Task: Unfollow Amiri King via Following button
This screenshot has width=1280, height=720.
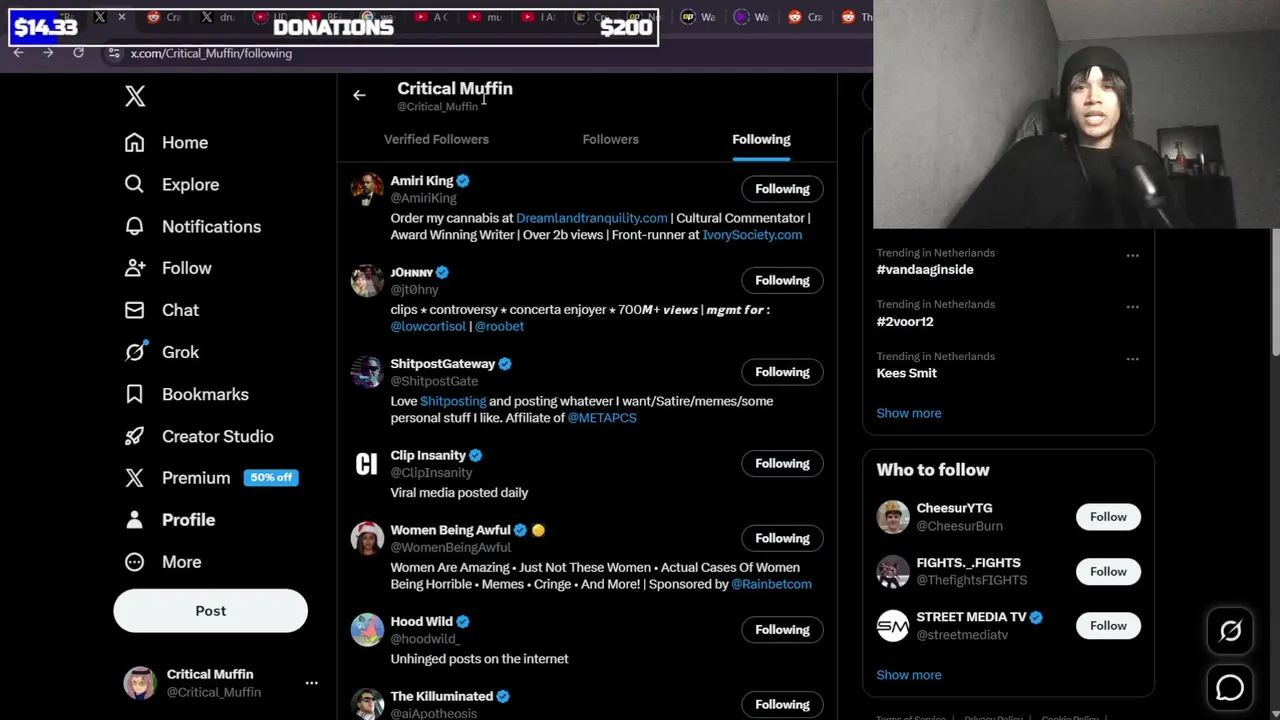Action: coord(782,189)
